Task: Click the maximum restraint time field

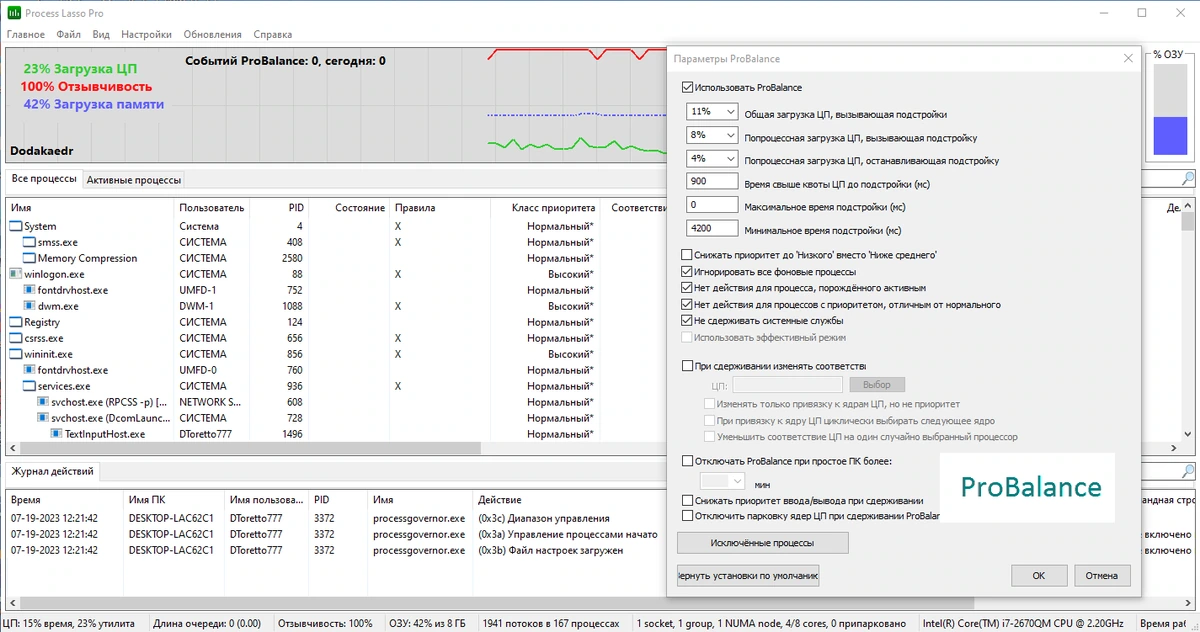Action: pos(712,205)
